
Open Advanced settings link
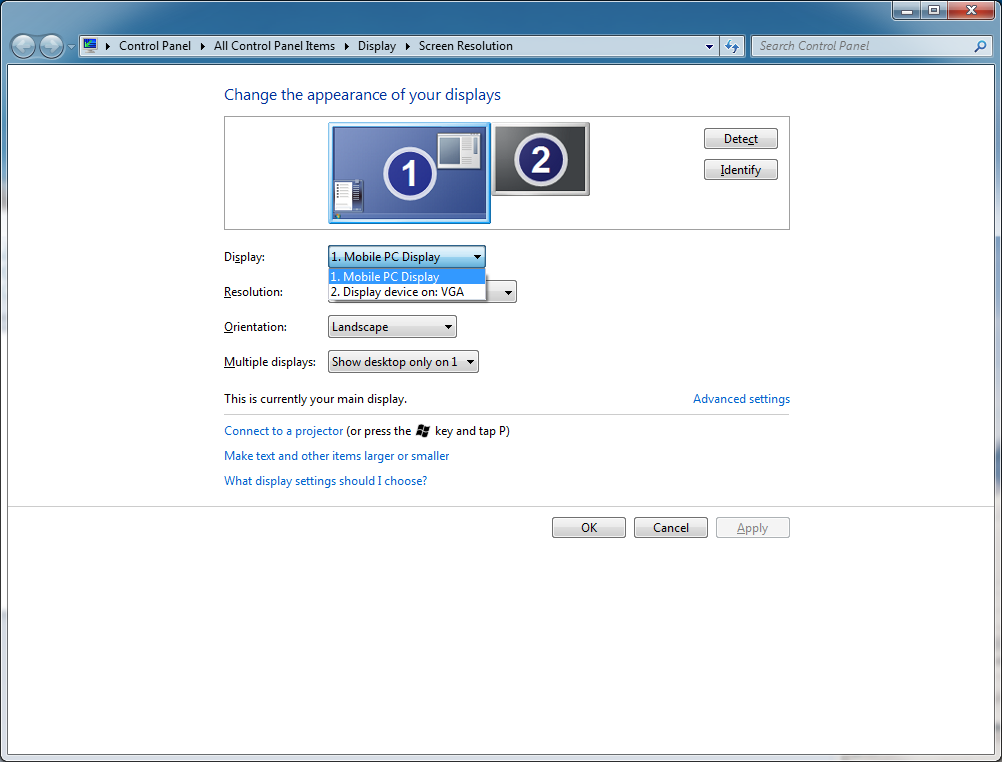[741, 399]
